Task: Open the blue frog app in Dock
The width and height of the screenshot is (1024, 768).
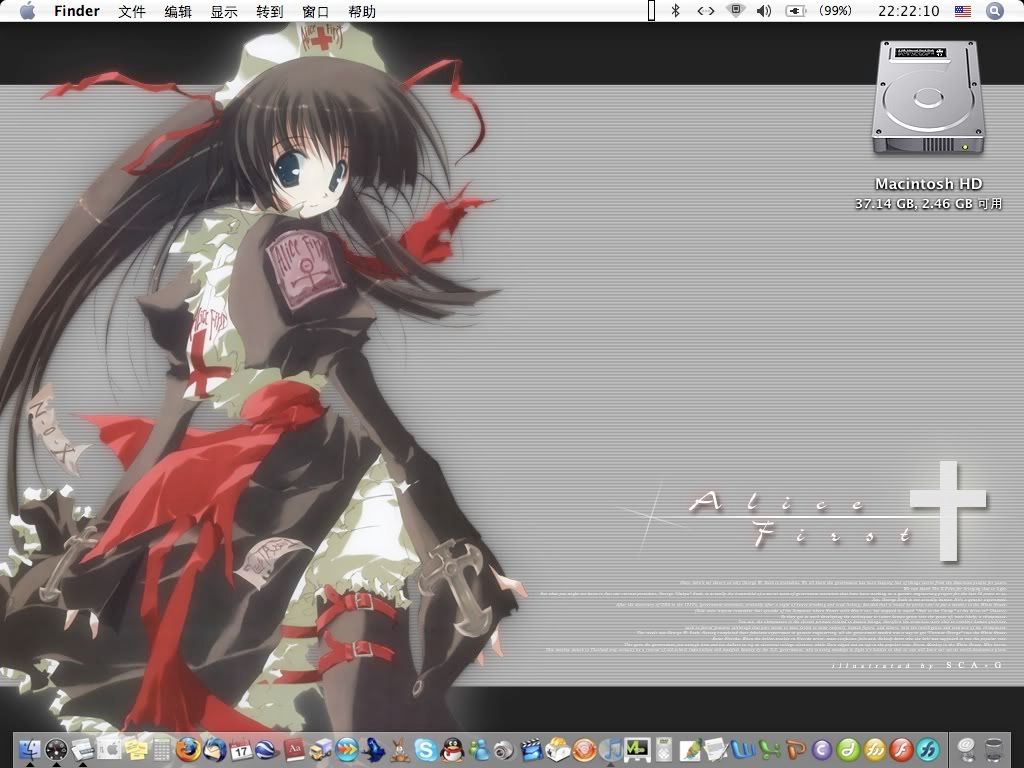Action: [x=374, y=749]
